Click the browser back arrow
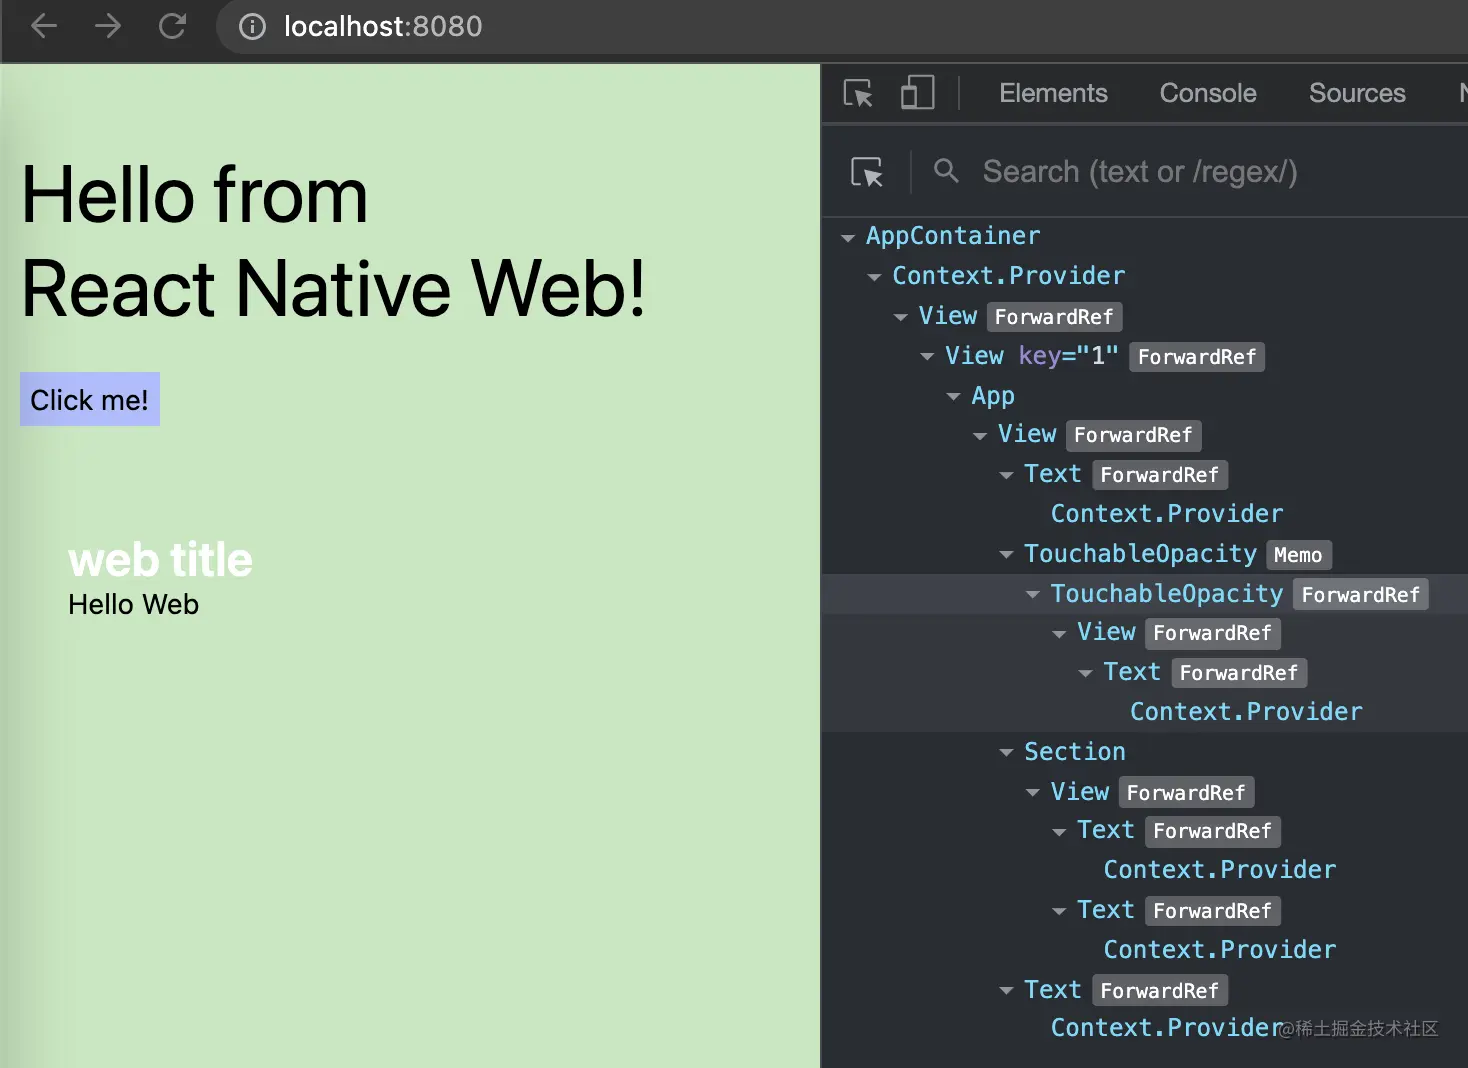Image resolution: width=1468 pixels, height=1068 pixels. 44,26
